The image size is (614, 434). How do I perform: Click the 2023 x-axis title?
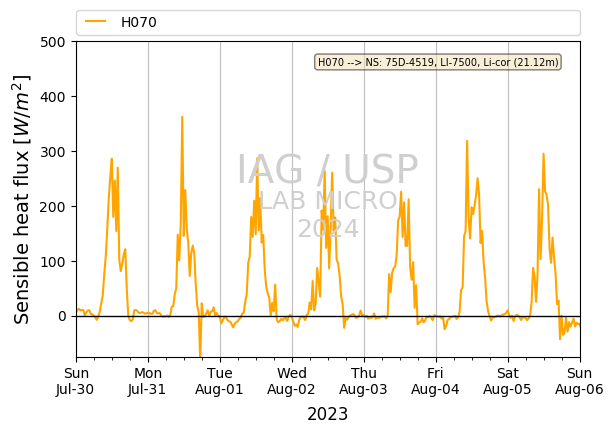(x=328, y=414)
